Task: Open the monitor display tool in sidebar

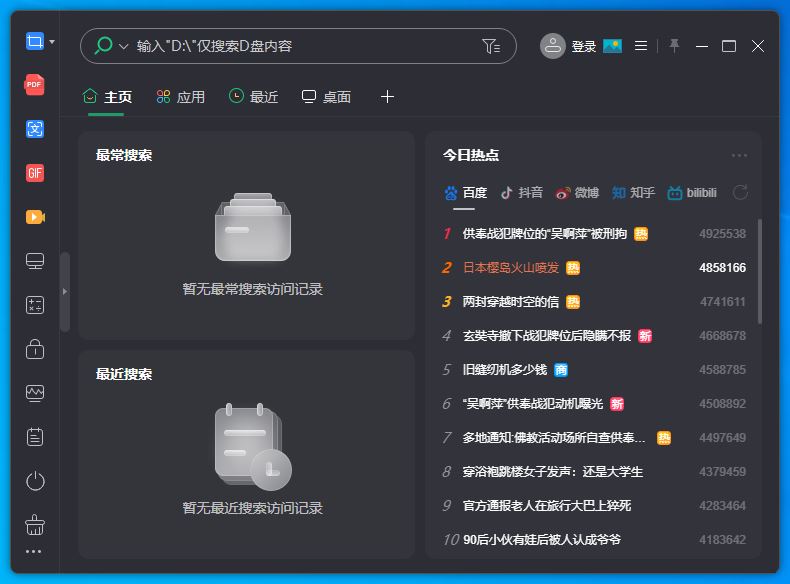Action: pos(35,261)
